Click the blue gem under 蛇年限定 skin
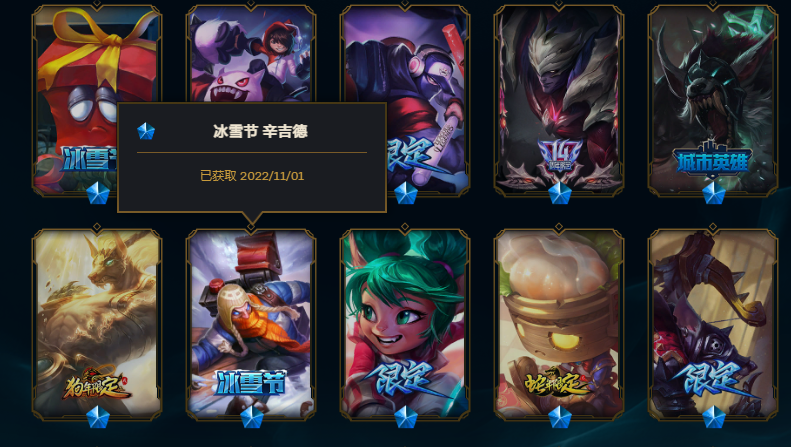The image size is (791, 447). click(x=560, y=417)
